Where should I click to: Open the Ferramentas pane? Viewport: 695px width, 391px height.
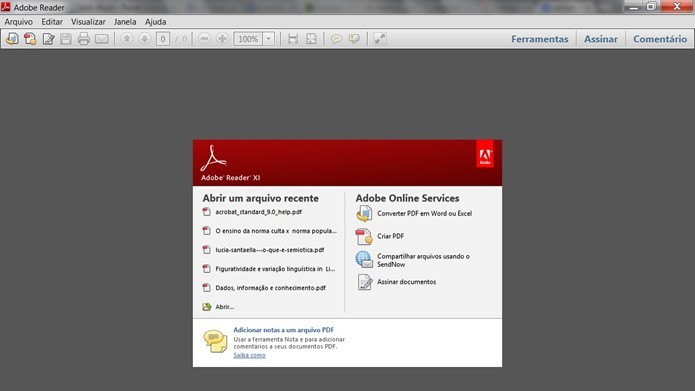539,39
